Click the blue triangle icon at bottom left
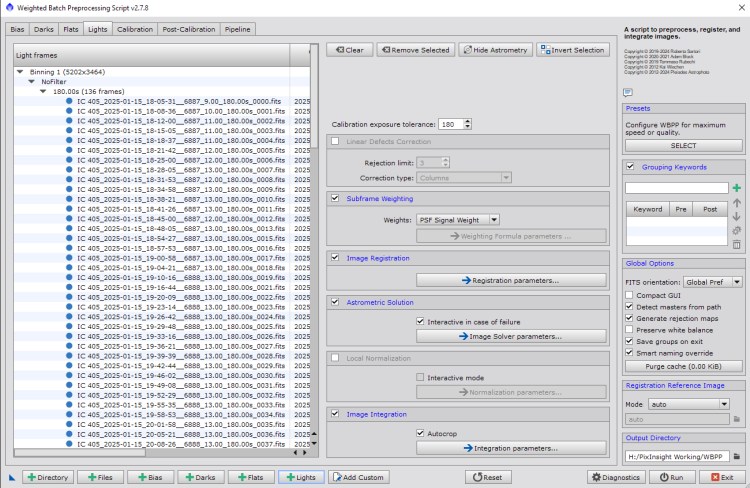 (x=12, y=478)
